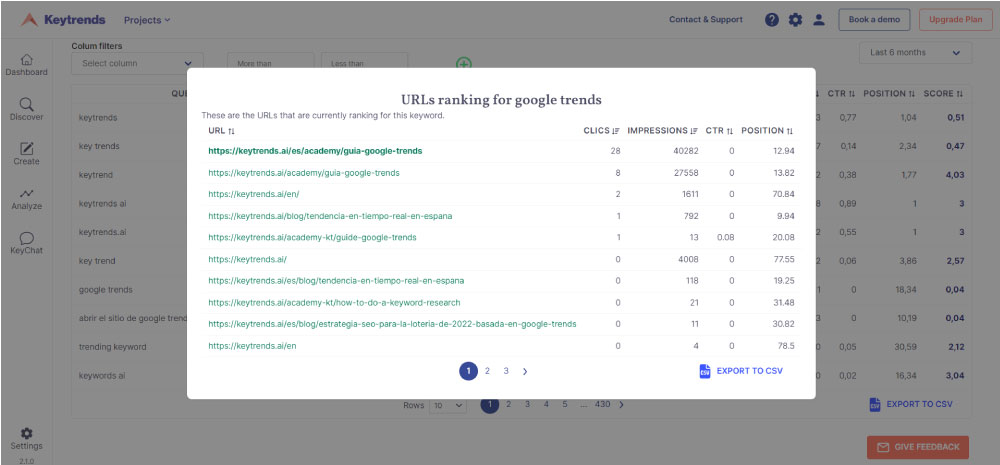Open how-to-do-a-keyword-research link

pos(334,302)
